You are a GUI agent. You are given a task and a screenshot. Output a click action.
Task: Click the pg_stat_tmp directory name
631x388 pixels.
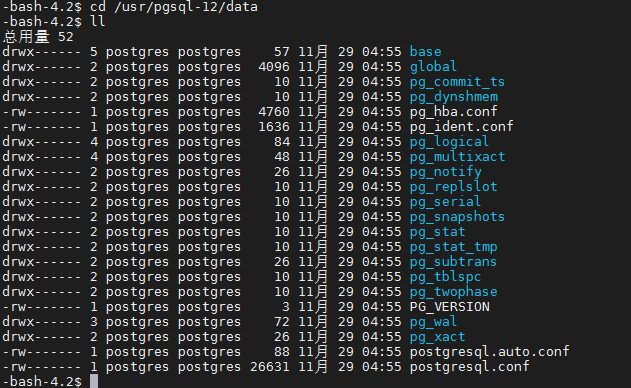click(x=454, y=247)
